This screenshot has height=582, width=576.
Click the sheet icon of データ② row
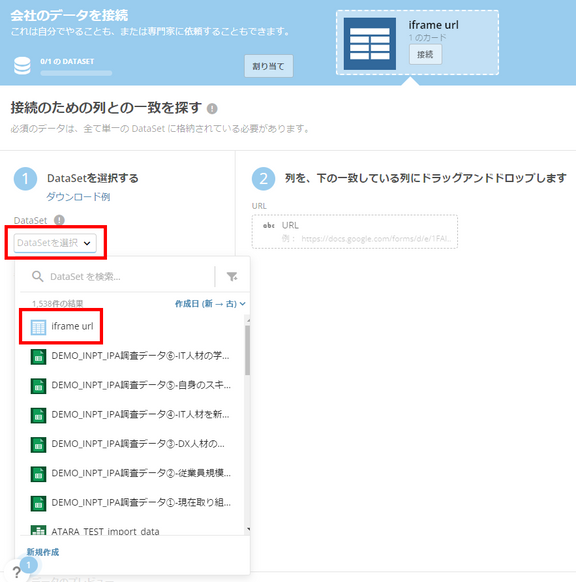click(38, 474)
